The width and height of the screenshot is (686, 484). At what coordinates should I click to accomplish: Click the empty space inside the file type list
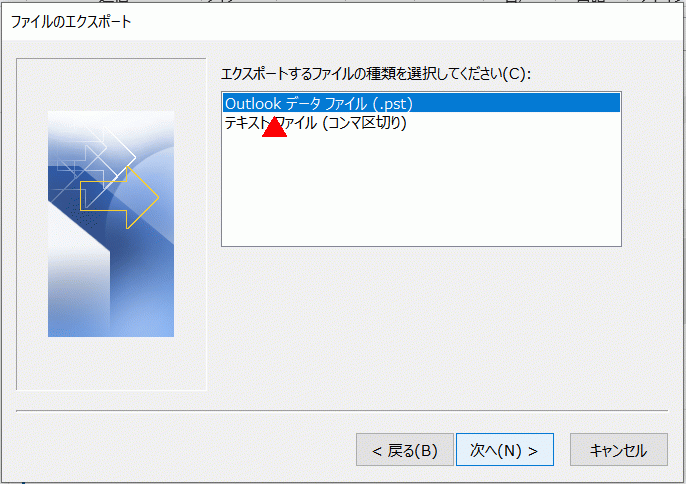pyautogui.click(x=421, y=188)
